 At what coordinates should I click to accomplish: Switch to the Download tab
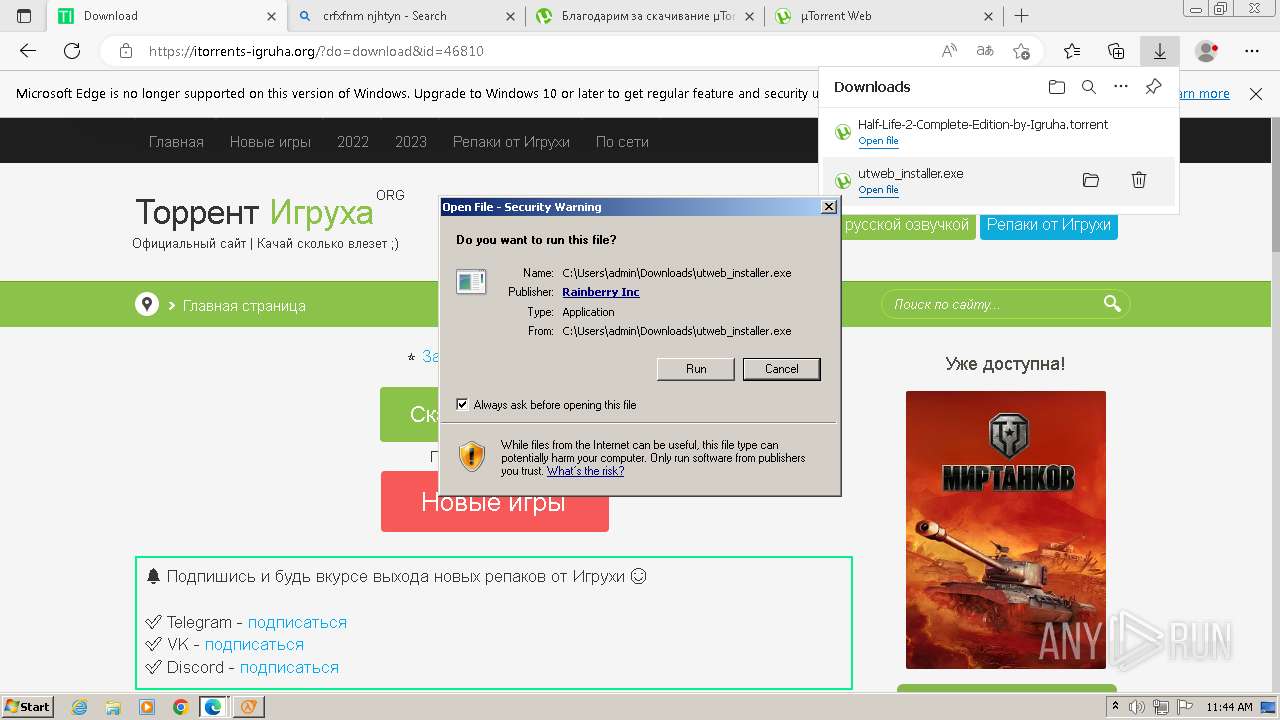(167, 16)
